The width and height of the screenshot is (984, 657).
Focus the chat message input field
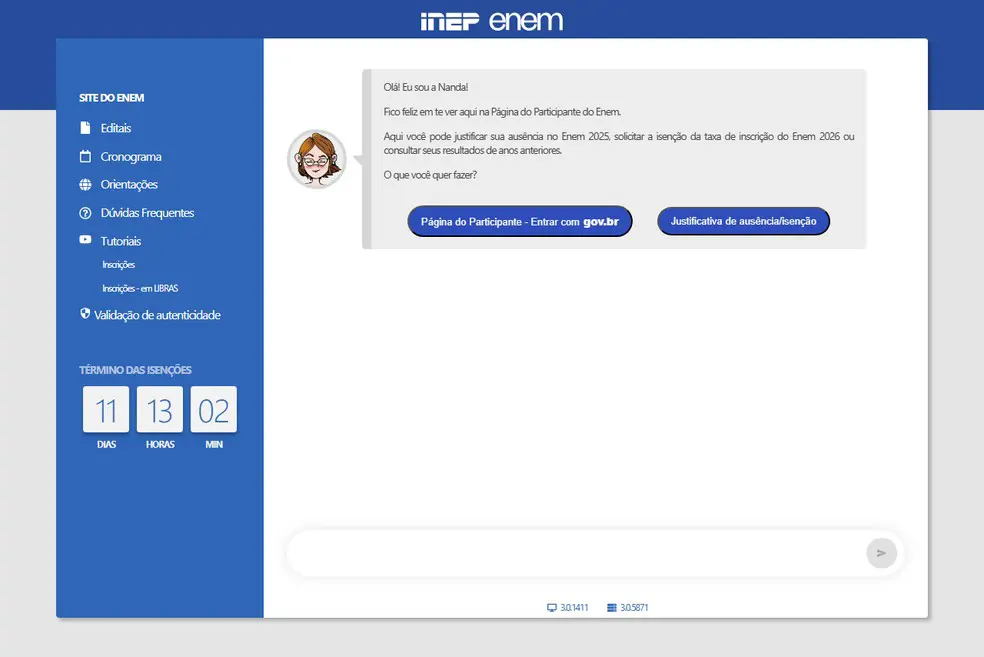577,553
